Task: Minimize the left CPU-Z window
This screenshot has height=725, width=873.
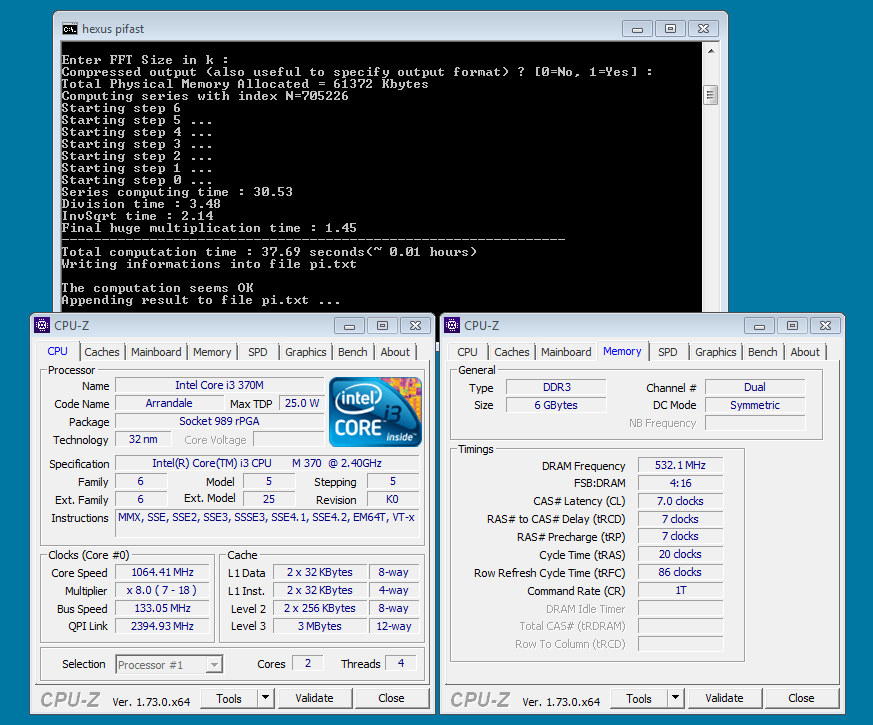Action: point(349,326)
